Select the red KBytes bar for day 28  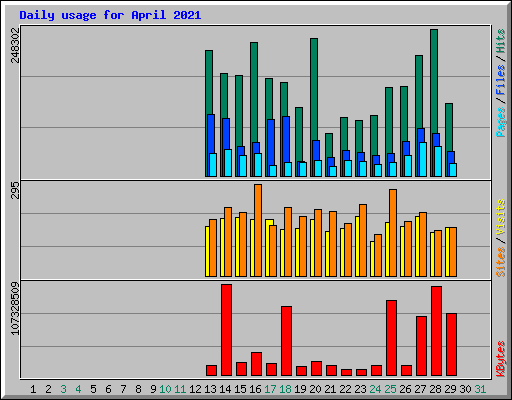(436, 331)
